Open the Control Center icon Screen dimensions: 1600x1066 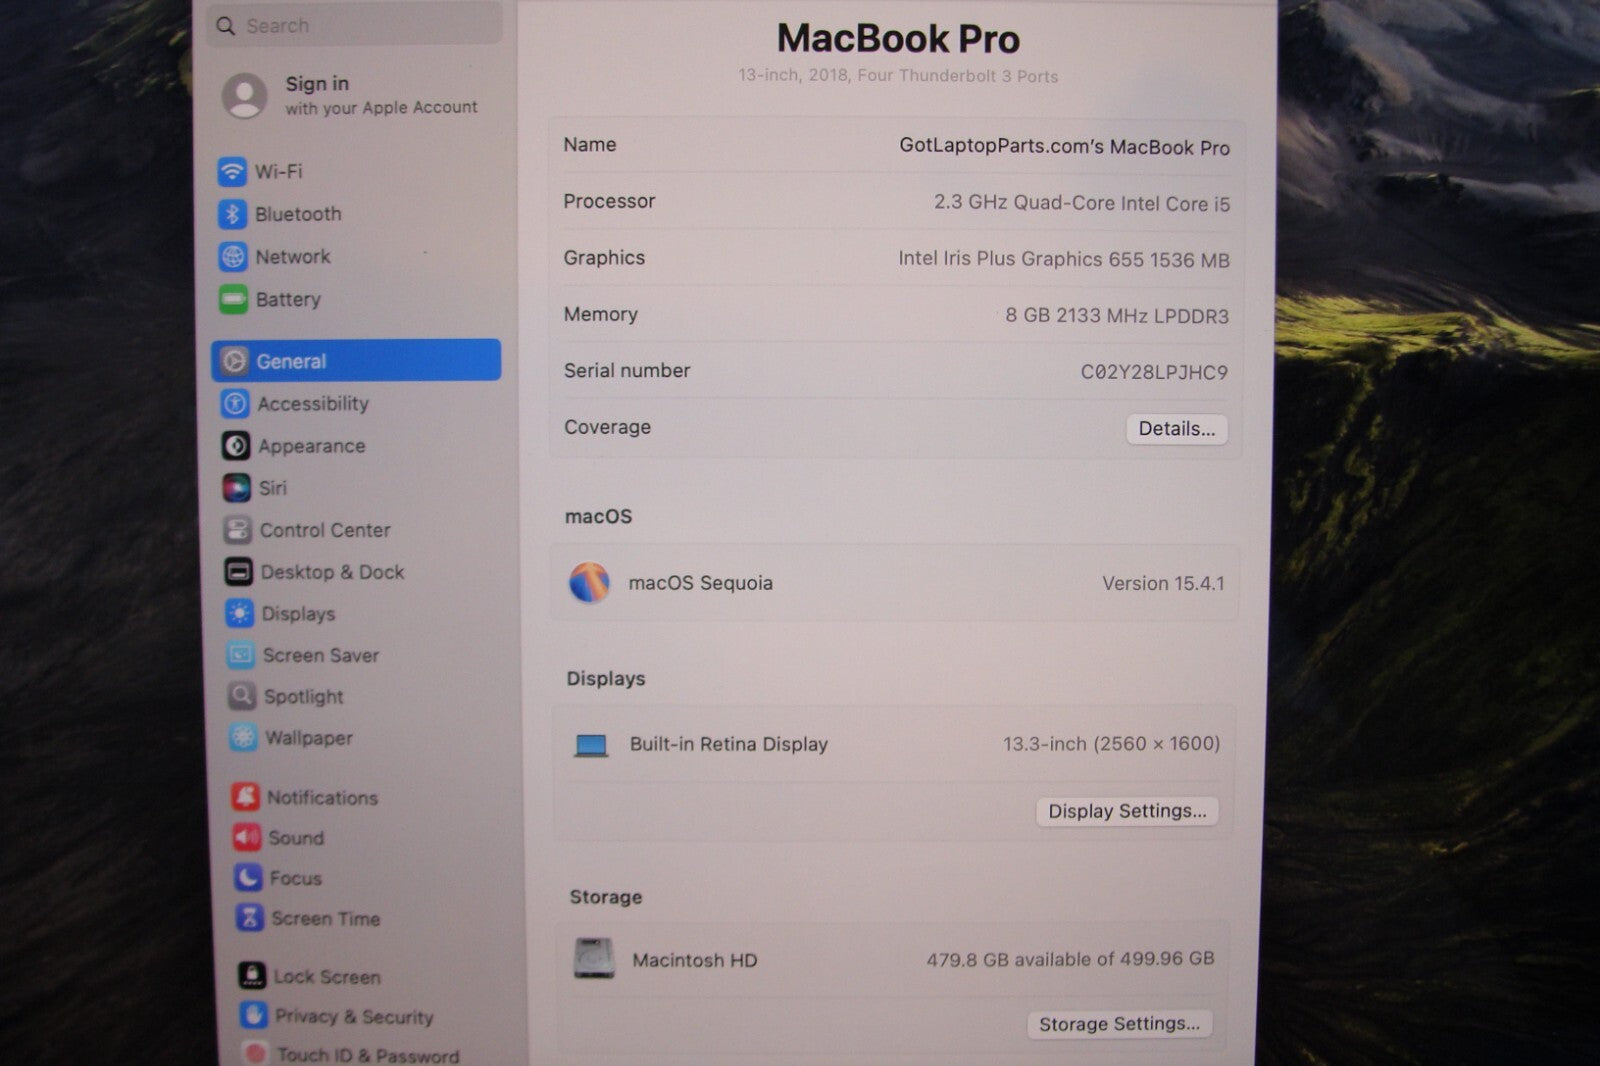pyautogui.click(x=238, y=530)
